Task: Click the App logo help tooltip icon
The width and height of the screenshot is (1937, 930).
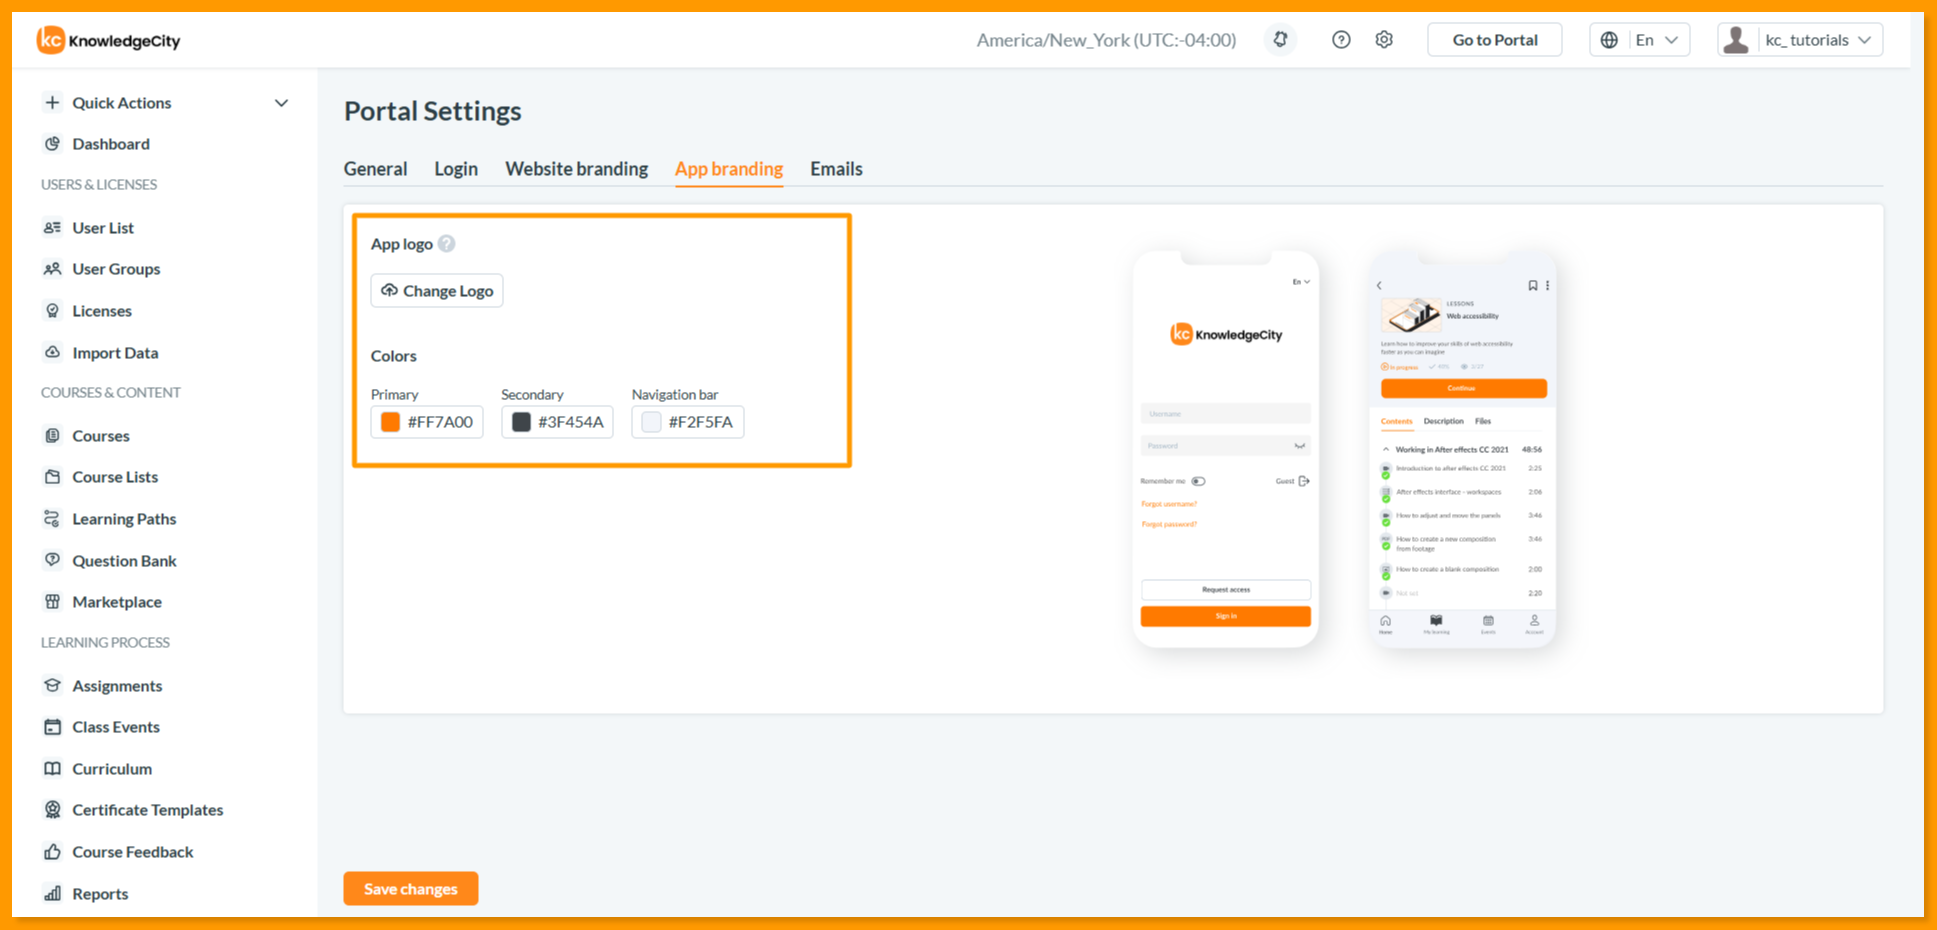Action: click(x=447, y=244)
